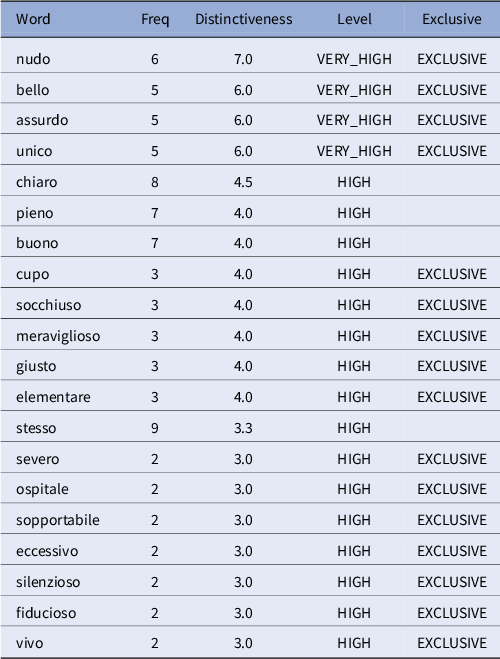
Task: Select EXCLUSIVE in the vivo row
Action: [x=452, y=643]
